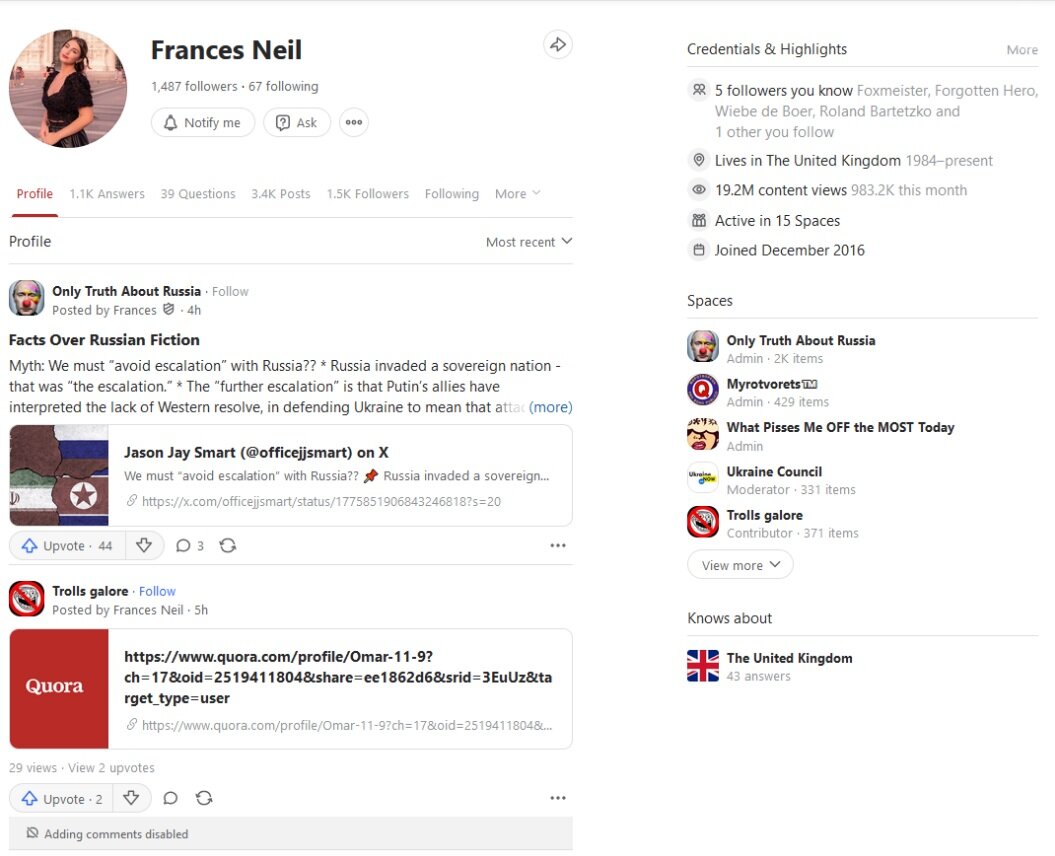Viewport: 1055px width, 856px height.
Task: Click the UK flag topic icon
Action: (703, 666)
